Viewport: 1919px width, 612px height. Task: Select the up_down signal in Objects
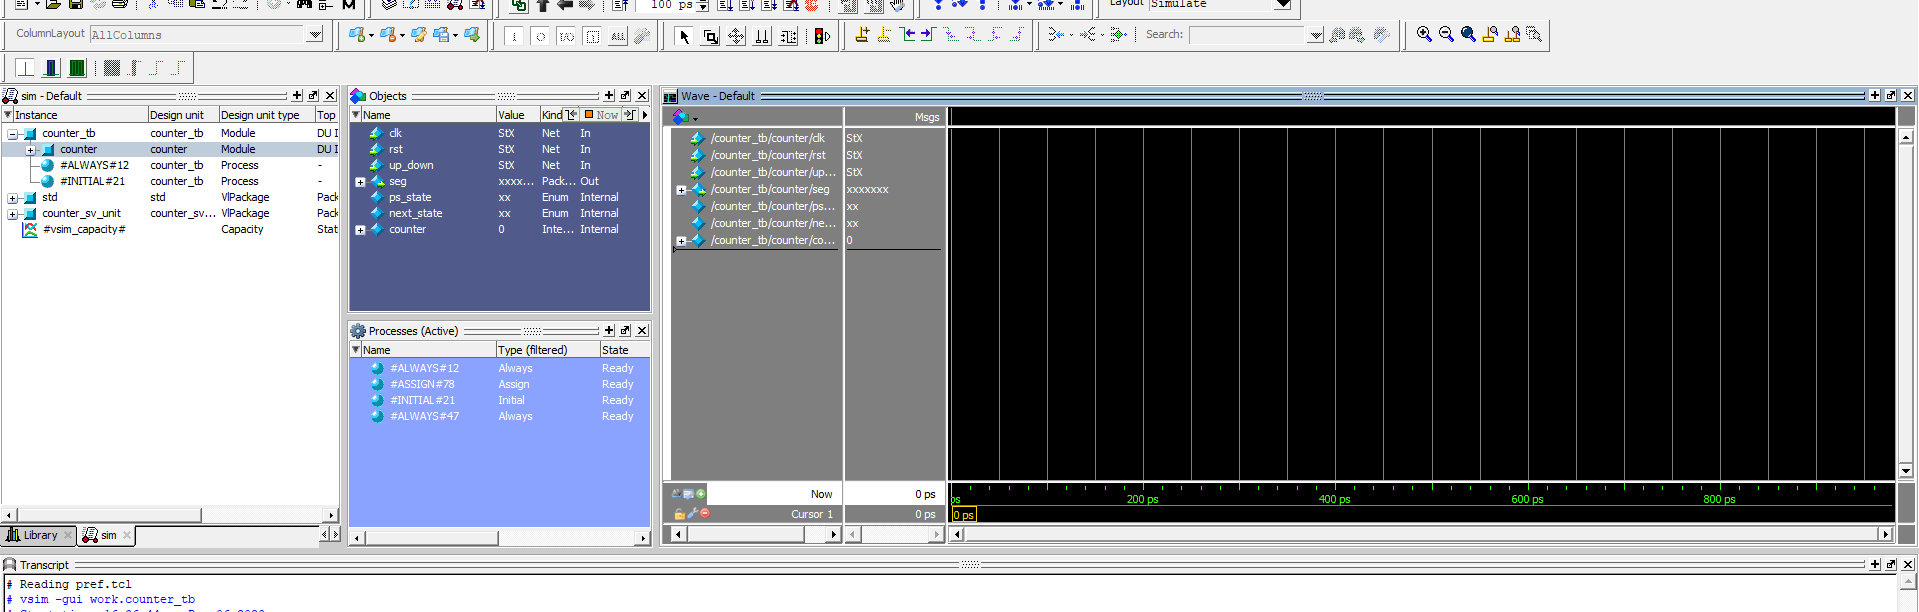(x=411, y=166)
